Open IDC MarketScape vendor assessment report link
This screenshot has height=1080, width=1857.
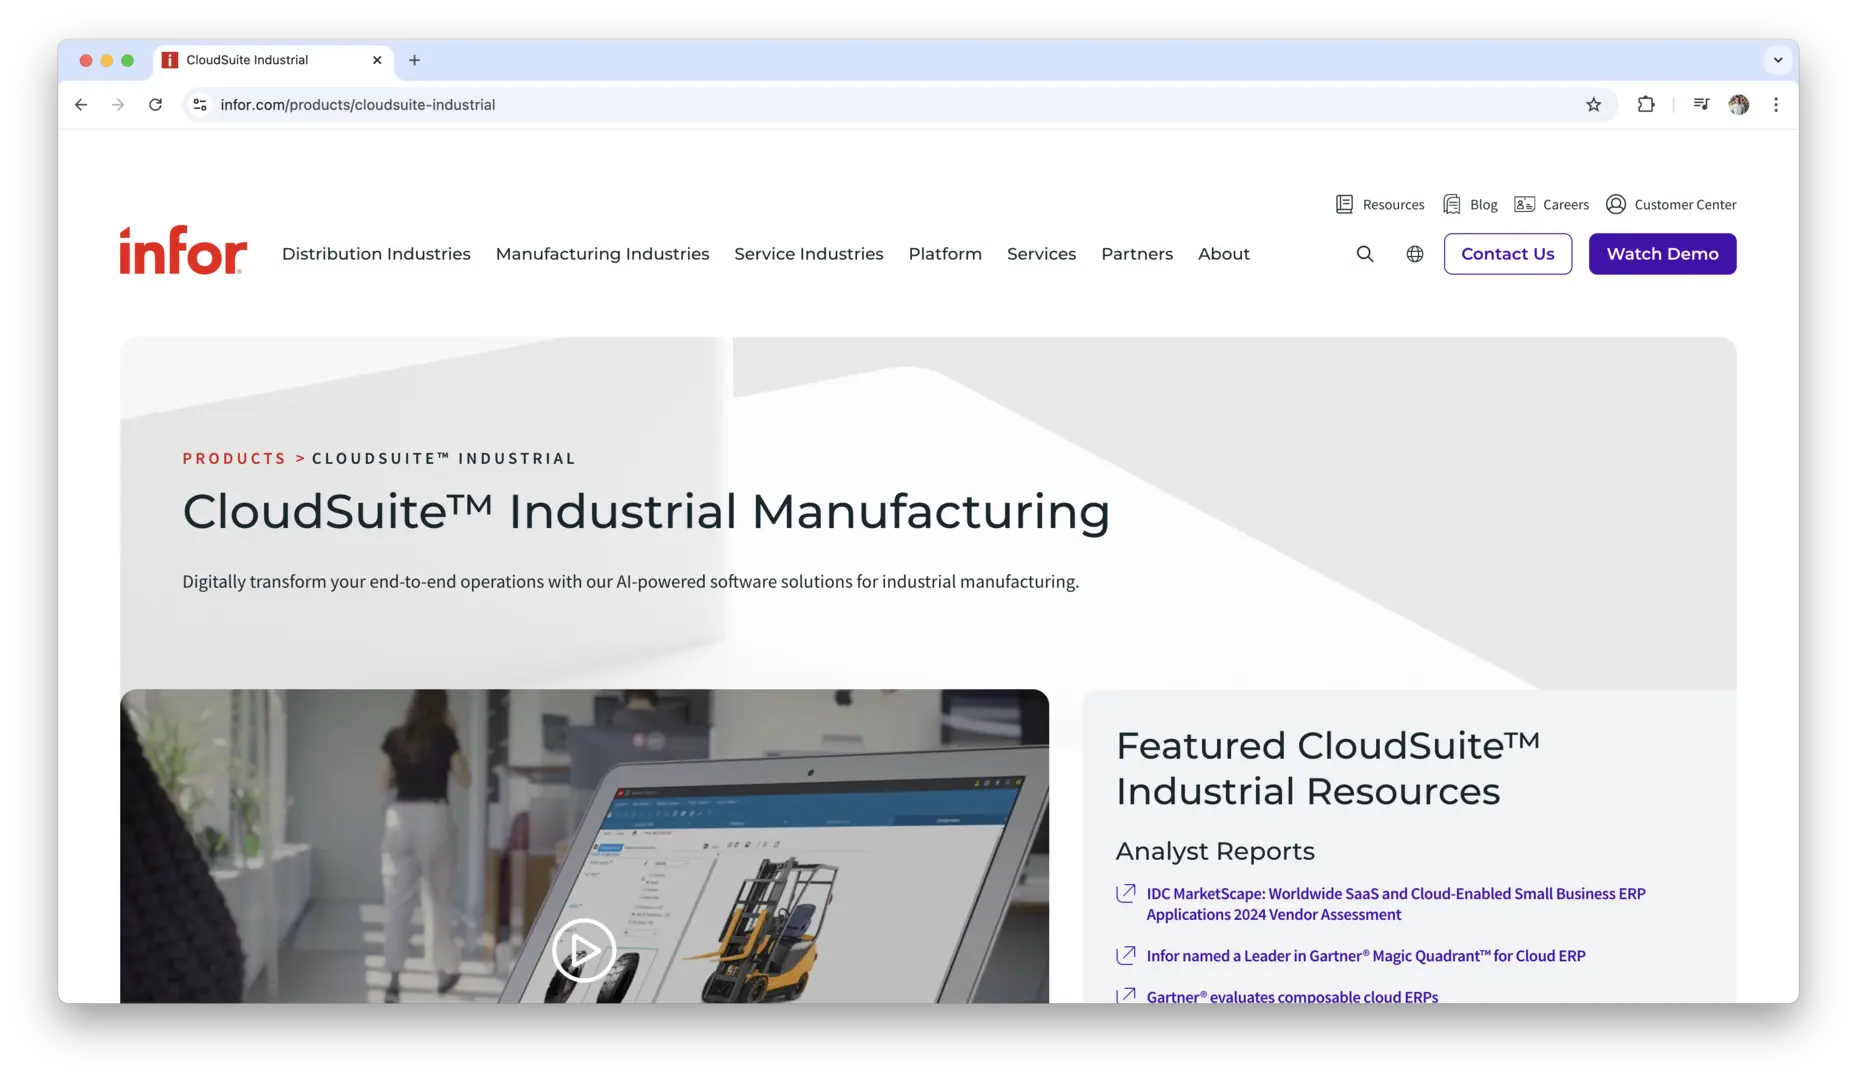tap(1395, 904)
